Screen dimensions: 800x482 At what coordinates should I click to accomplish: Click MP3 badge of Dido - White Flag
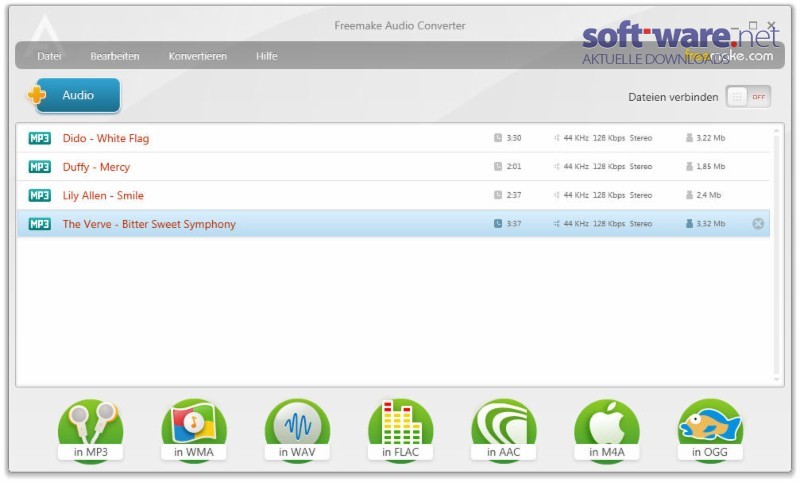[39, 138]
